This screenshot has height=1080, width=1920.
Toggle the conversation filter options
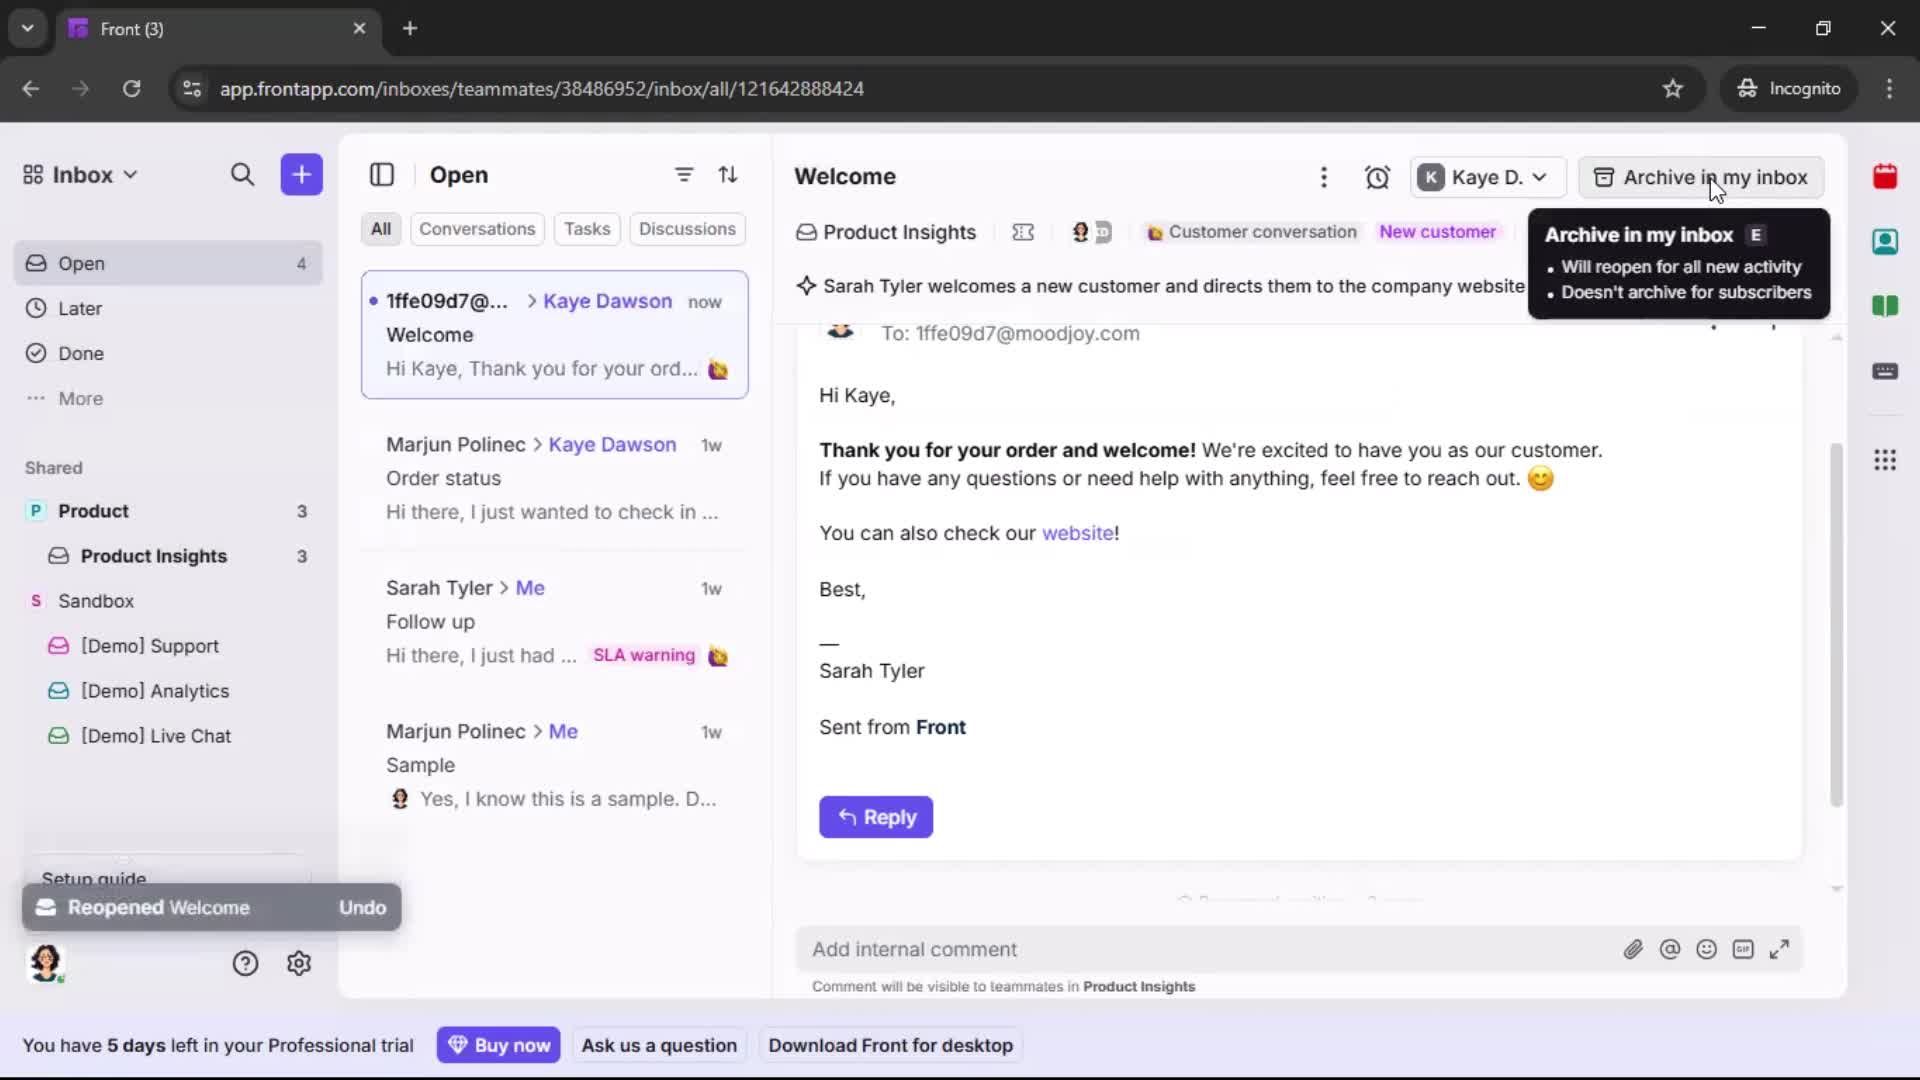coord(684,174)
